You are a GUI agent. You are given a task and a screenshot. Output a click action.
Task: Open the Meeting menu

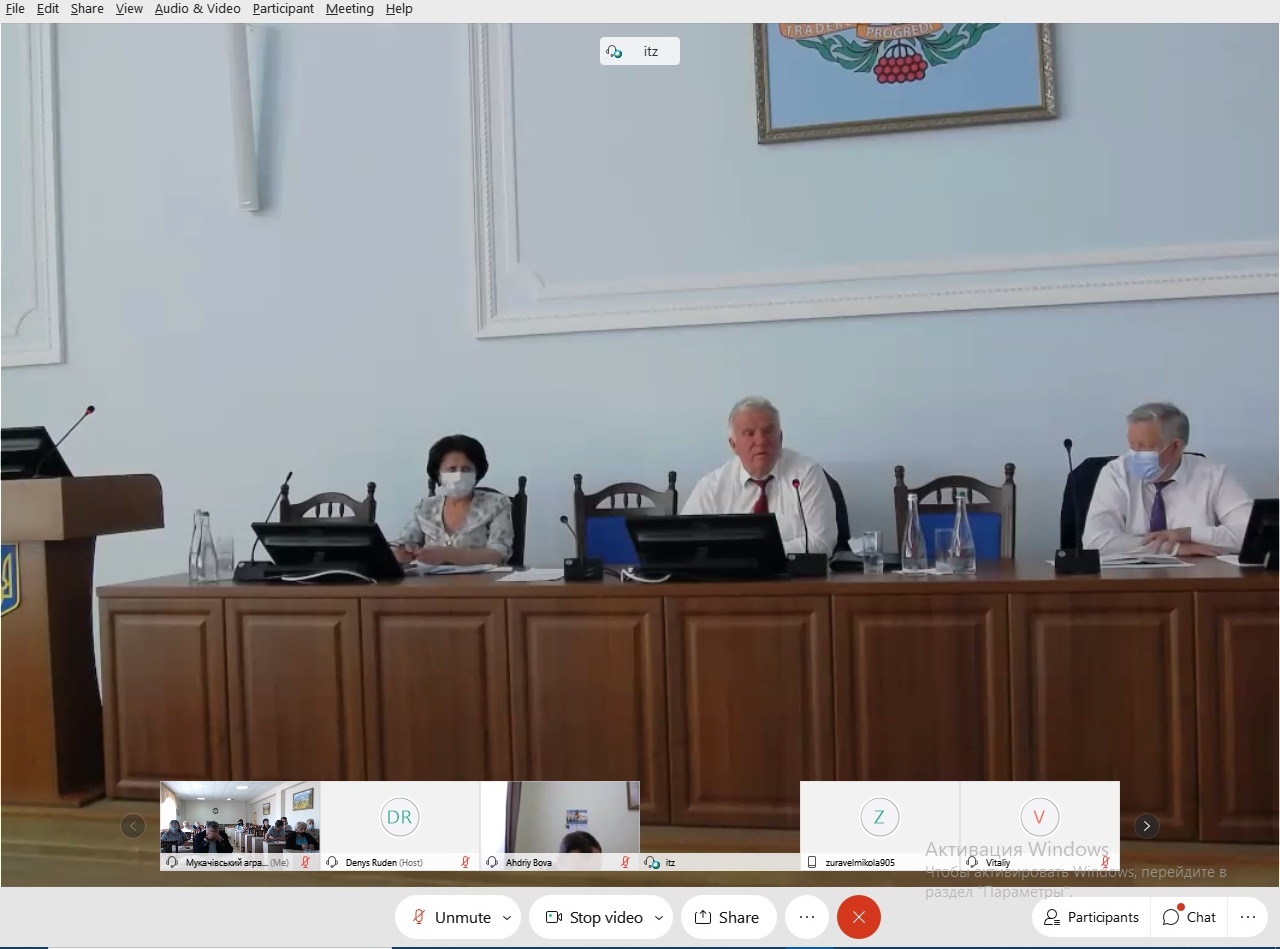click(x=349, y=8)
